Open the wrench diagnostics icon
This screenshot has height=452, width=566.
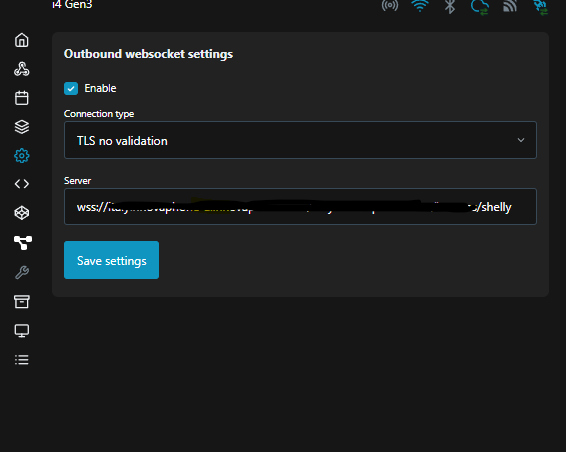(22, 273)
